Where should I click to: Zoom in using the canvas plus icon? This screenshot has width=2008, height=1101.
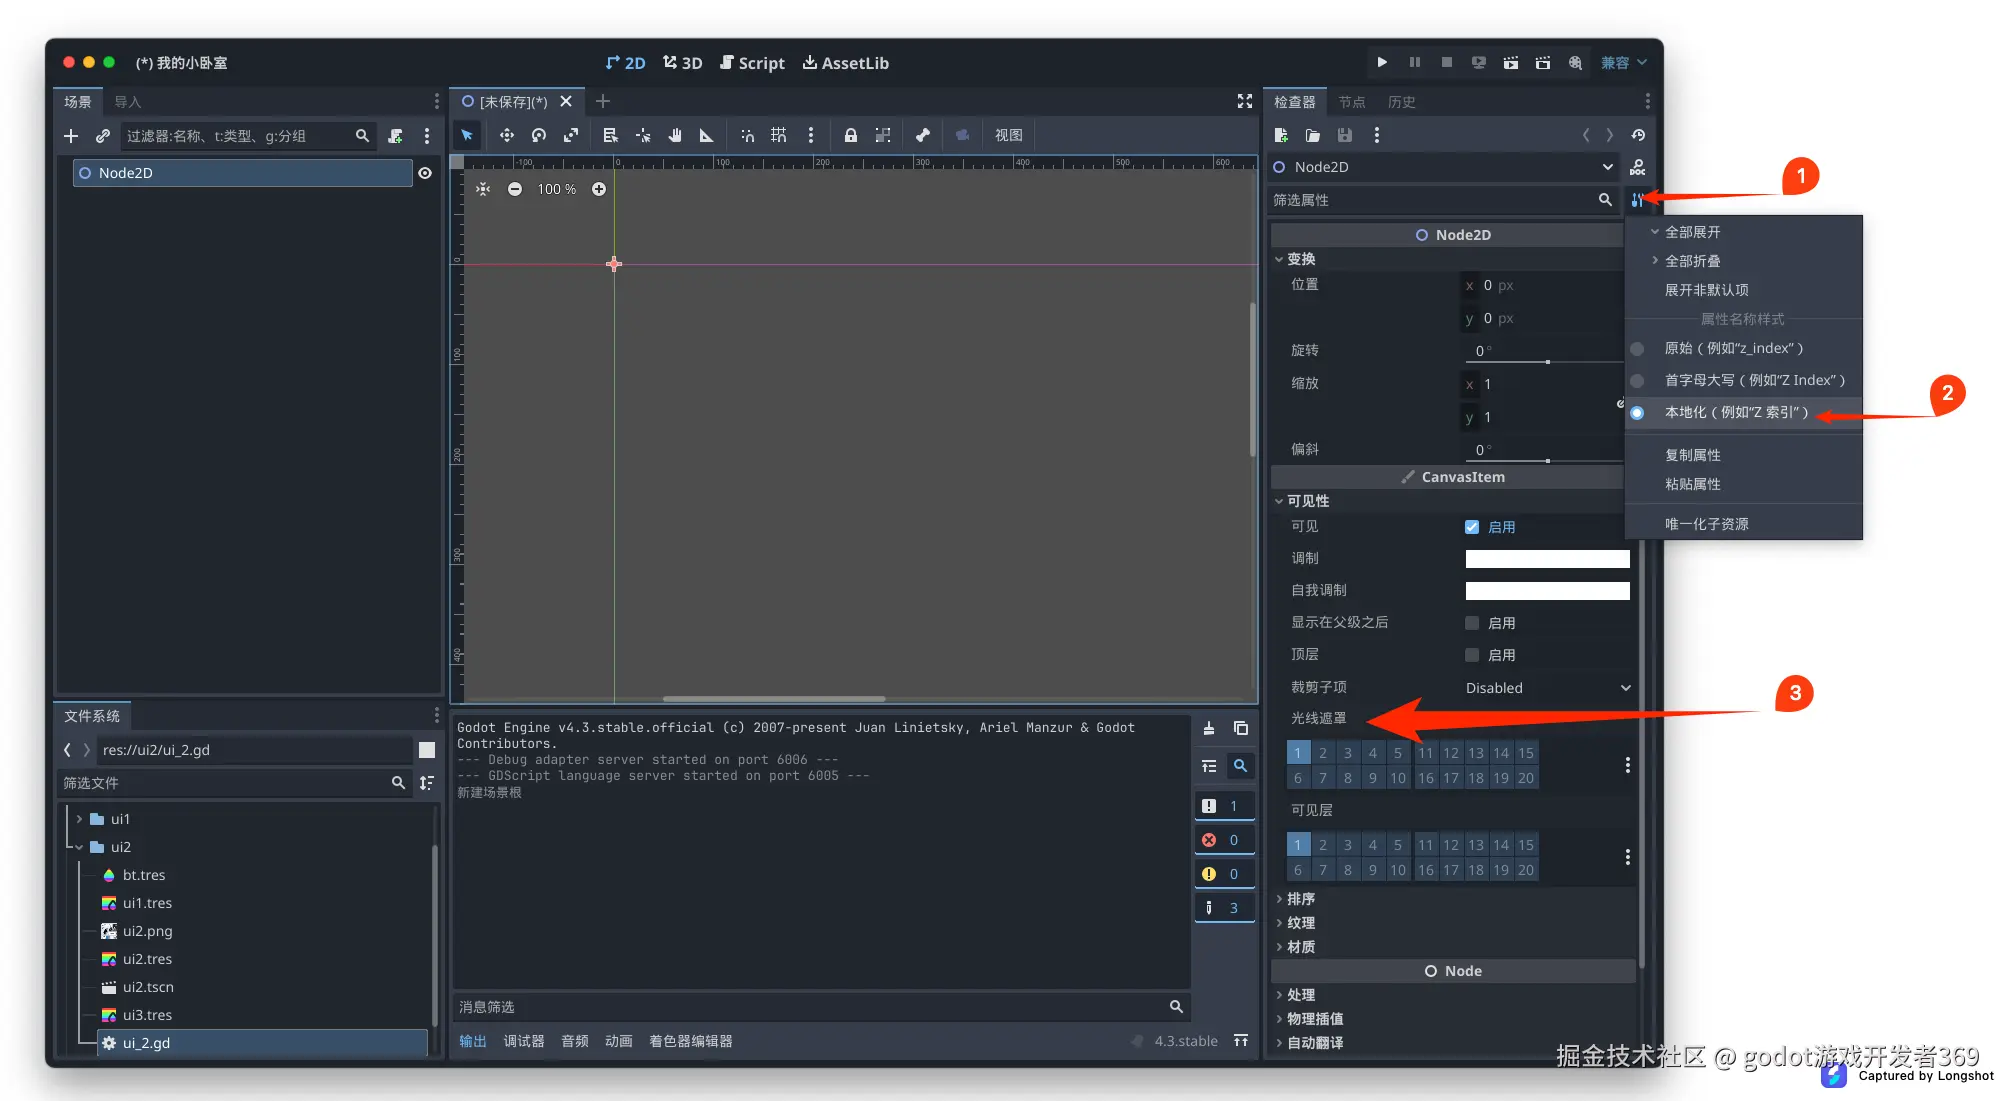(598, 189)
